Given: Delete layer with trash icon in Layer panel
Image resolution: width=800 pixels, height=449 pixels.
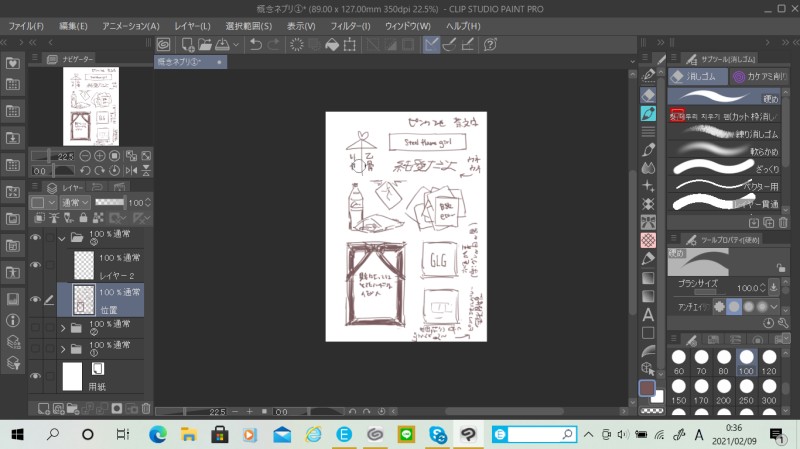Looking at the screenshot, I should click(x=146, y=408).
